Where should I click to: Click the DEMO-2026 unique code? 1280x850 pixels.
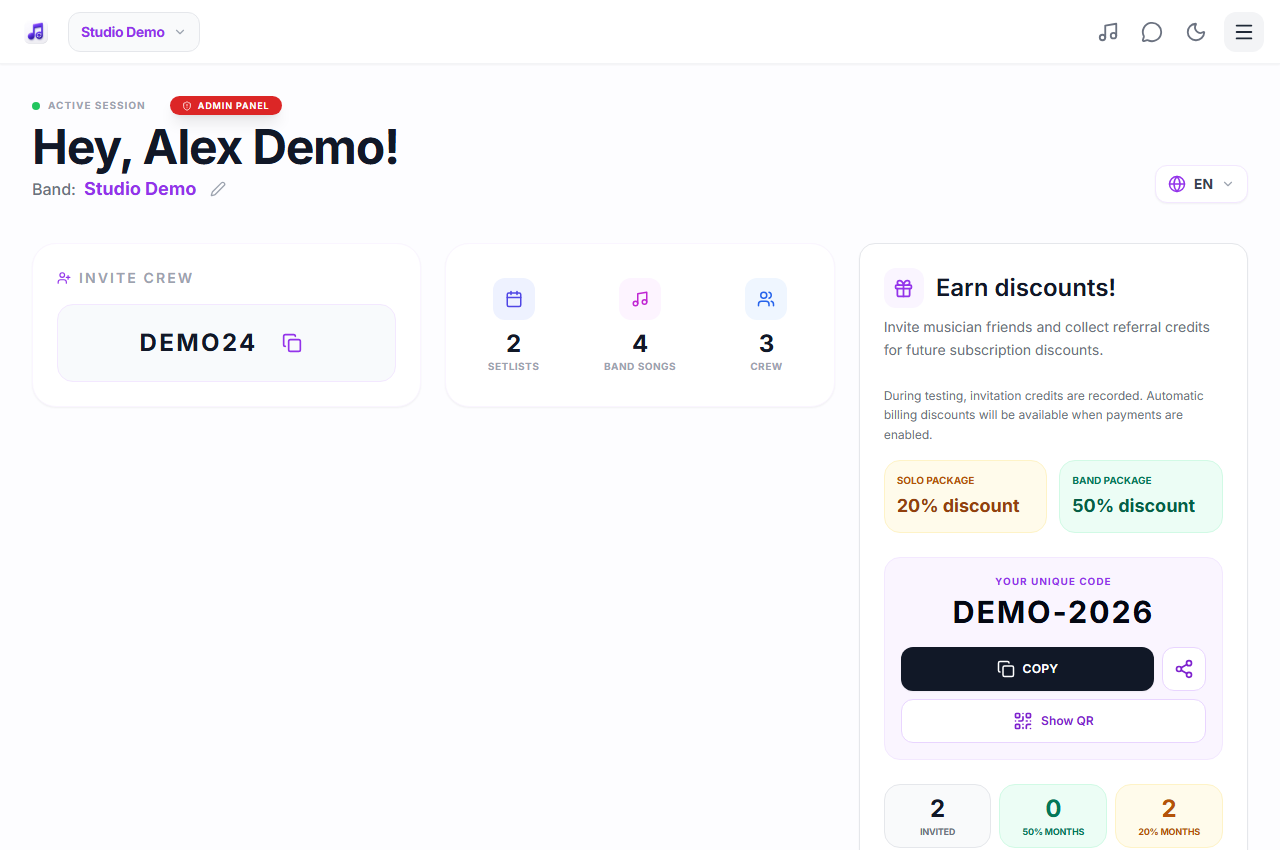pyautogui.click(x=1053, y=612)
